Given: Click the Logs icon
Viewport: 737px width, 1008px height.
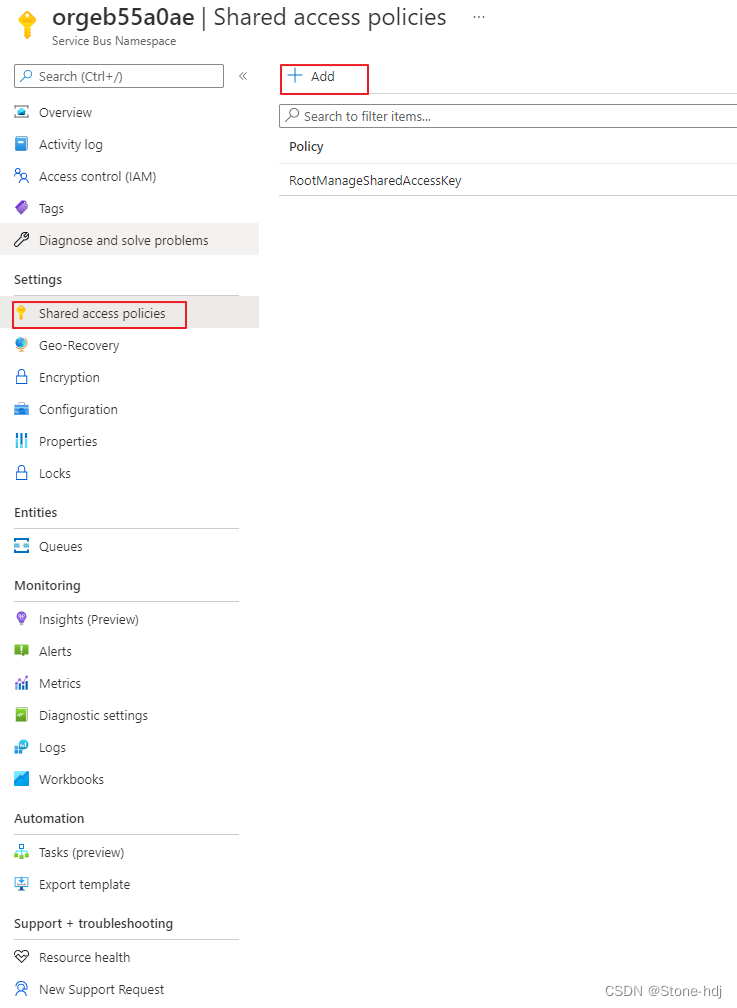Looking at the screenshot, I should (21, 746).
